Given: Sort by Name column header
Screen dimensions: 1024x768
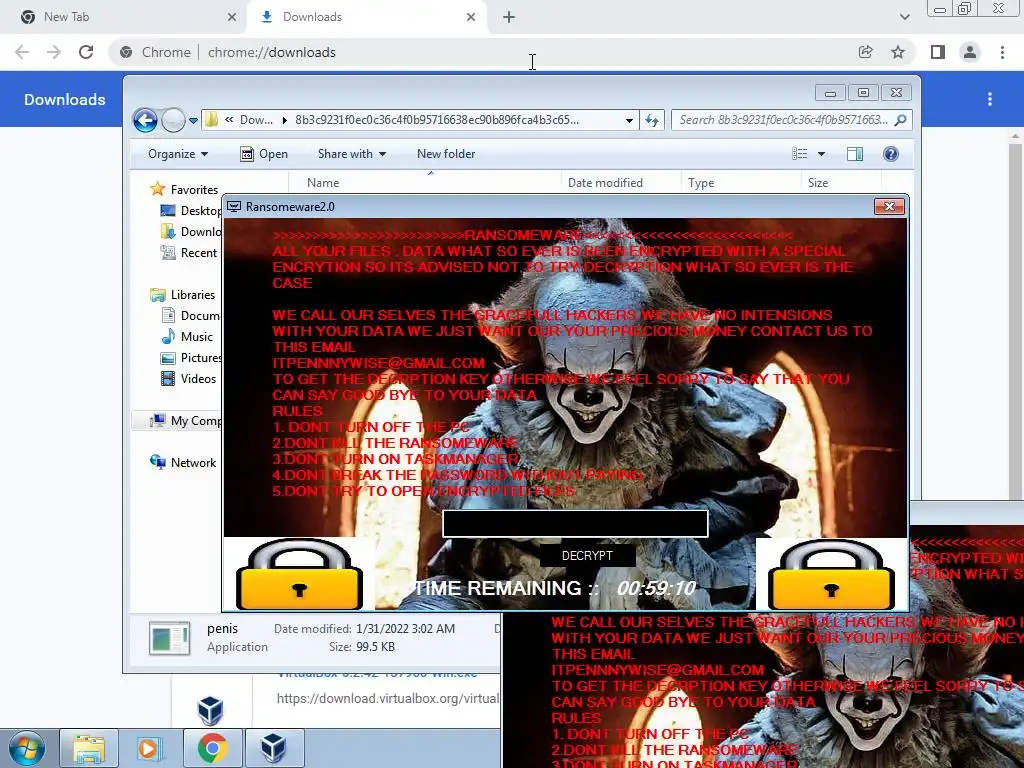Looking at the screenshot, I should (424, 183).
